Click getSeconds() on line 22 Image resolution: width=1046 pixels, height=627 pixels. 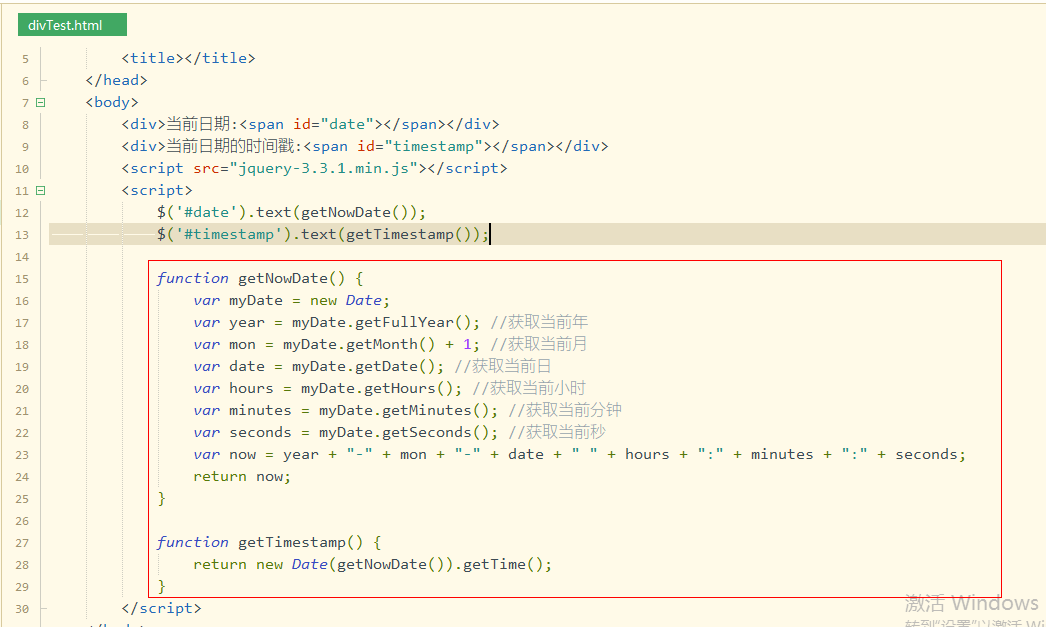436,432
